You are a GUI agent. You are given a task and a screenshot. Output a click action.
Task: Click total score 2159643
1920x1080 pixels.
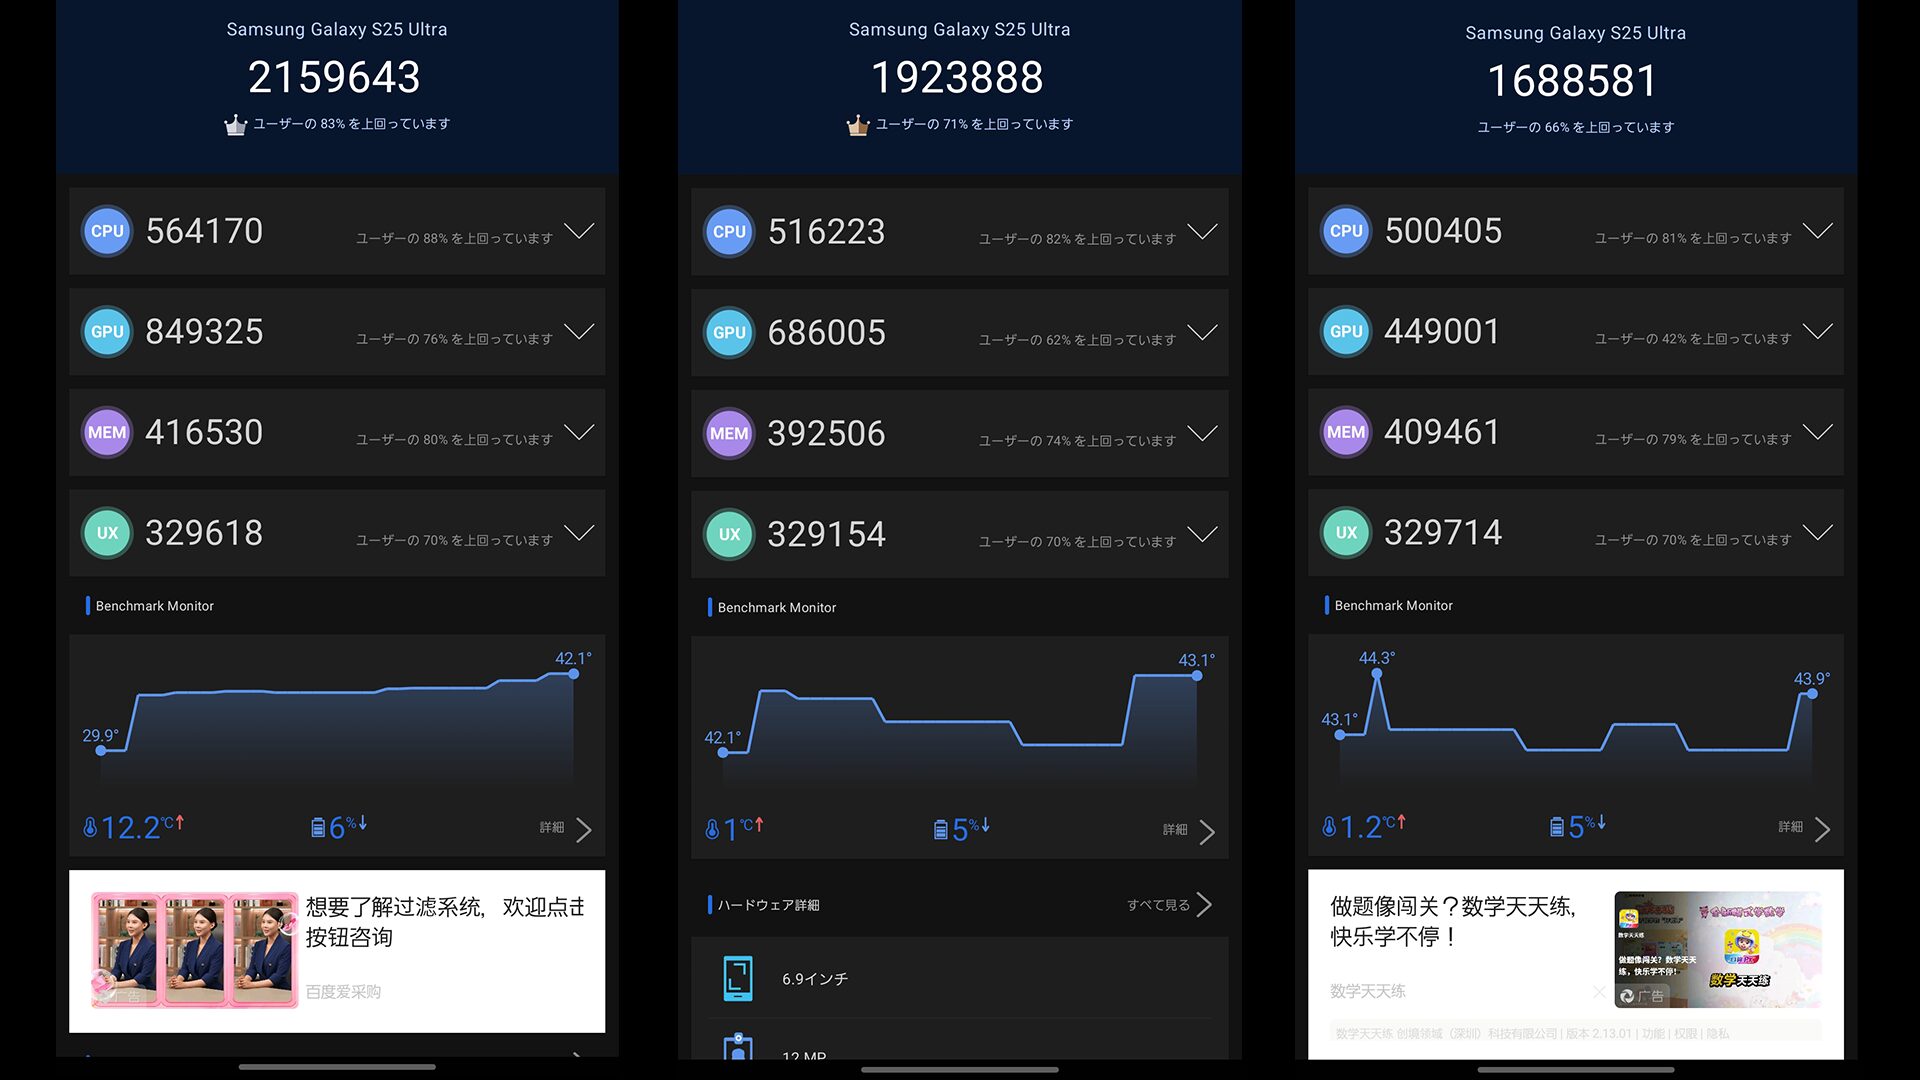coord(335,77)
